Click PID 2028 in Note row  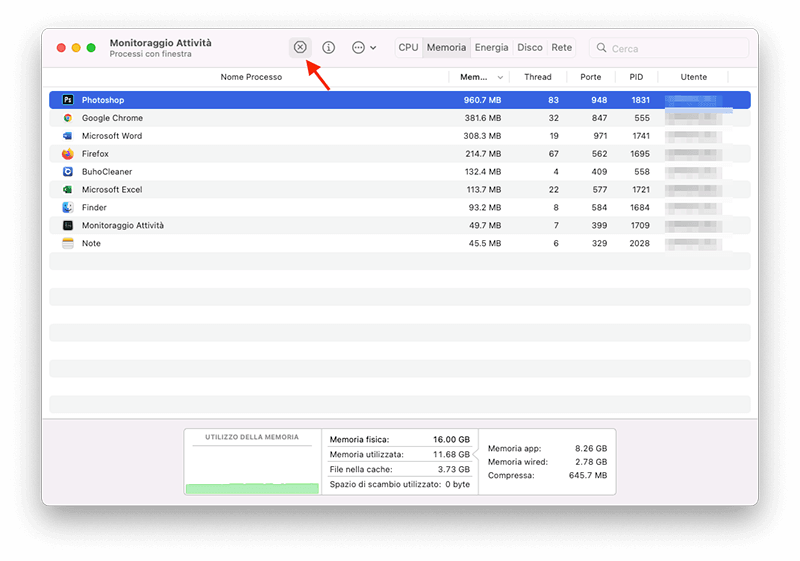coord(639,243)
